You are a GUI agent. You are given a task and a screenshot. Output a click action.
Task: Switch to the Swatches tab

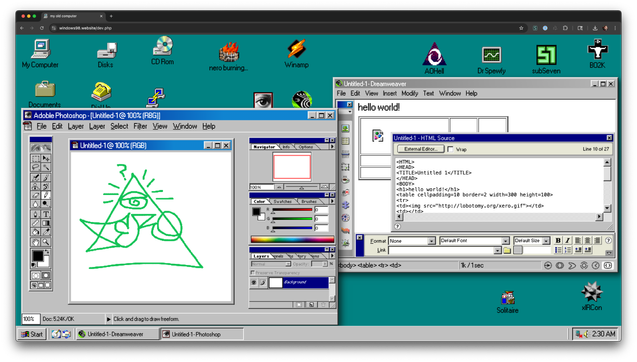[x=283, y=201]
